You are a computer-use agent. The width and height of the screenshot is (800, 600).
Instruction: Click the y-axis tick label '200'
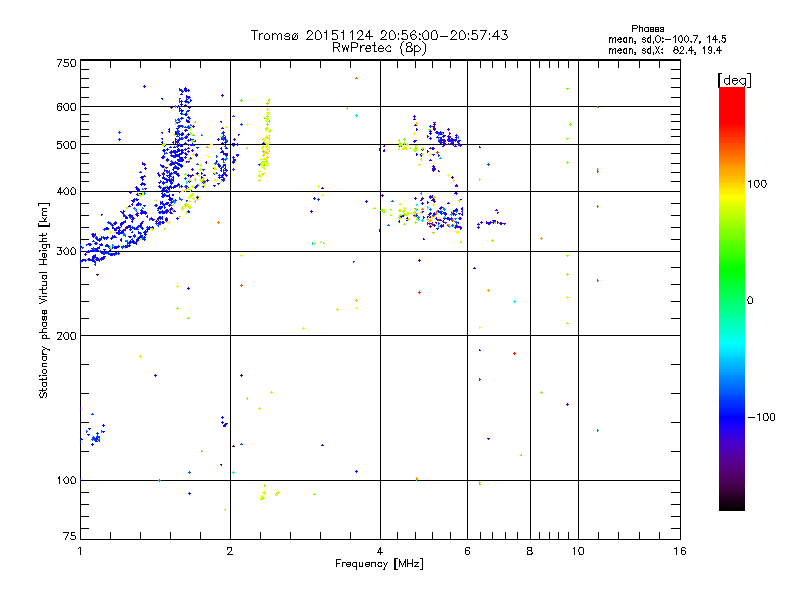pyautogui.click(x=66, y=336)
